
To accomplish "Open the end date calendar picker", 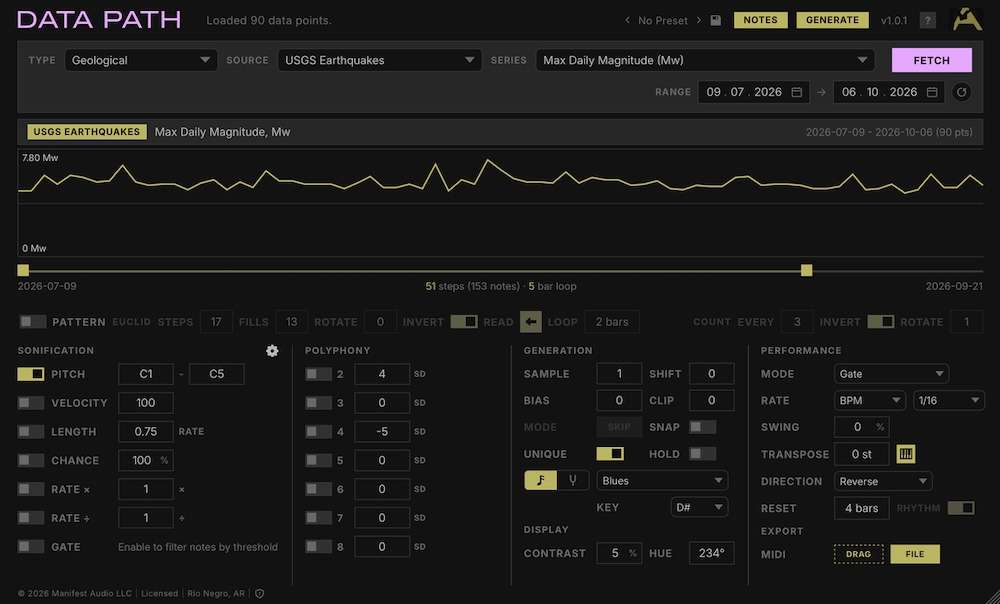I will (x=932, y=92).
